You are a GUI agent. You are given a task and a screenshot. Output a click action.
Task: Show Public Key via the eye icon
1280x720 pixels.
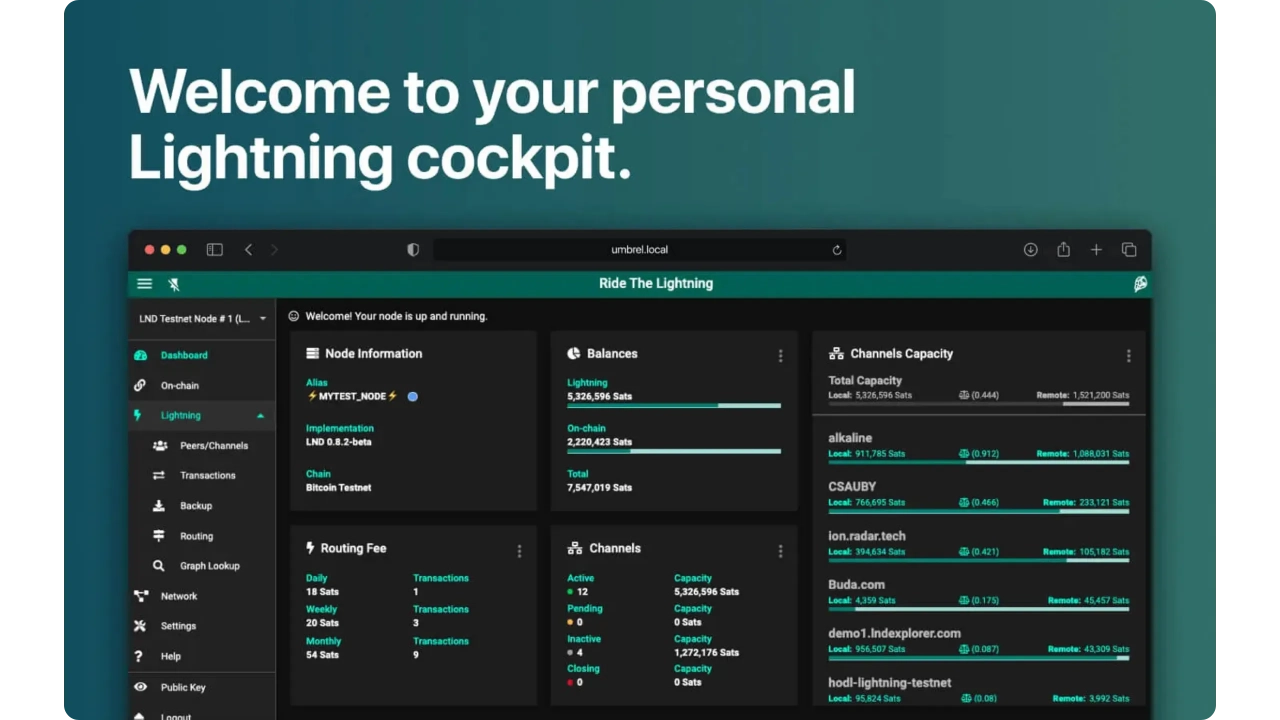point(141,687)
